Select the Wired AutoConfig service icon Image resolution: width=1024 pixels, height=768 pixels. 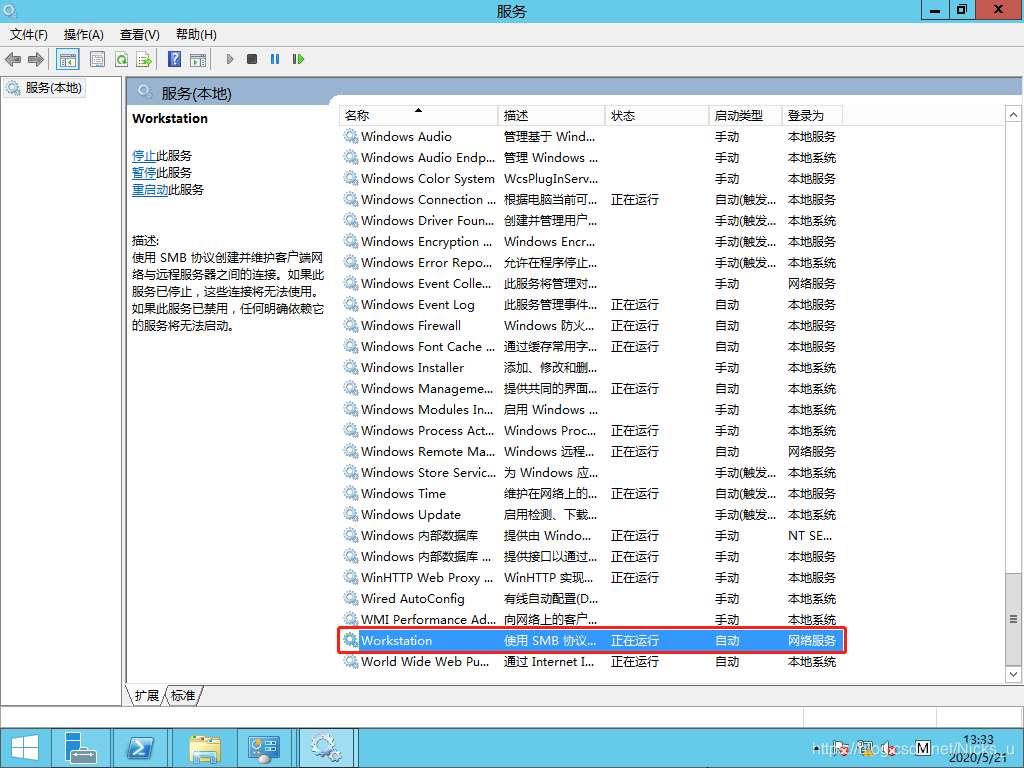coord(351,598)
